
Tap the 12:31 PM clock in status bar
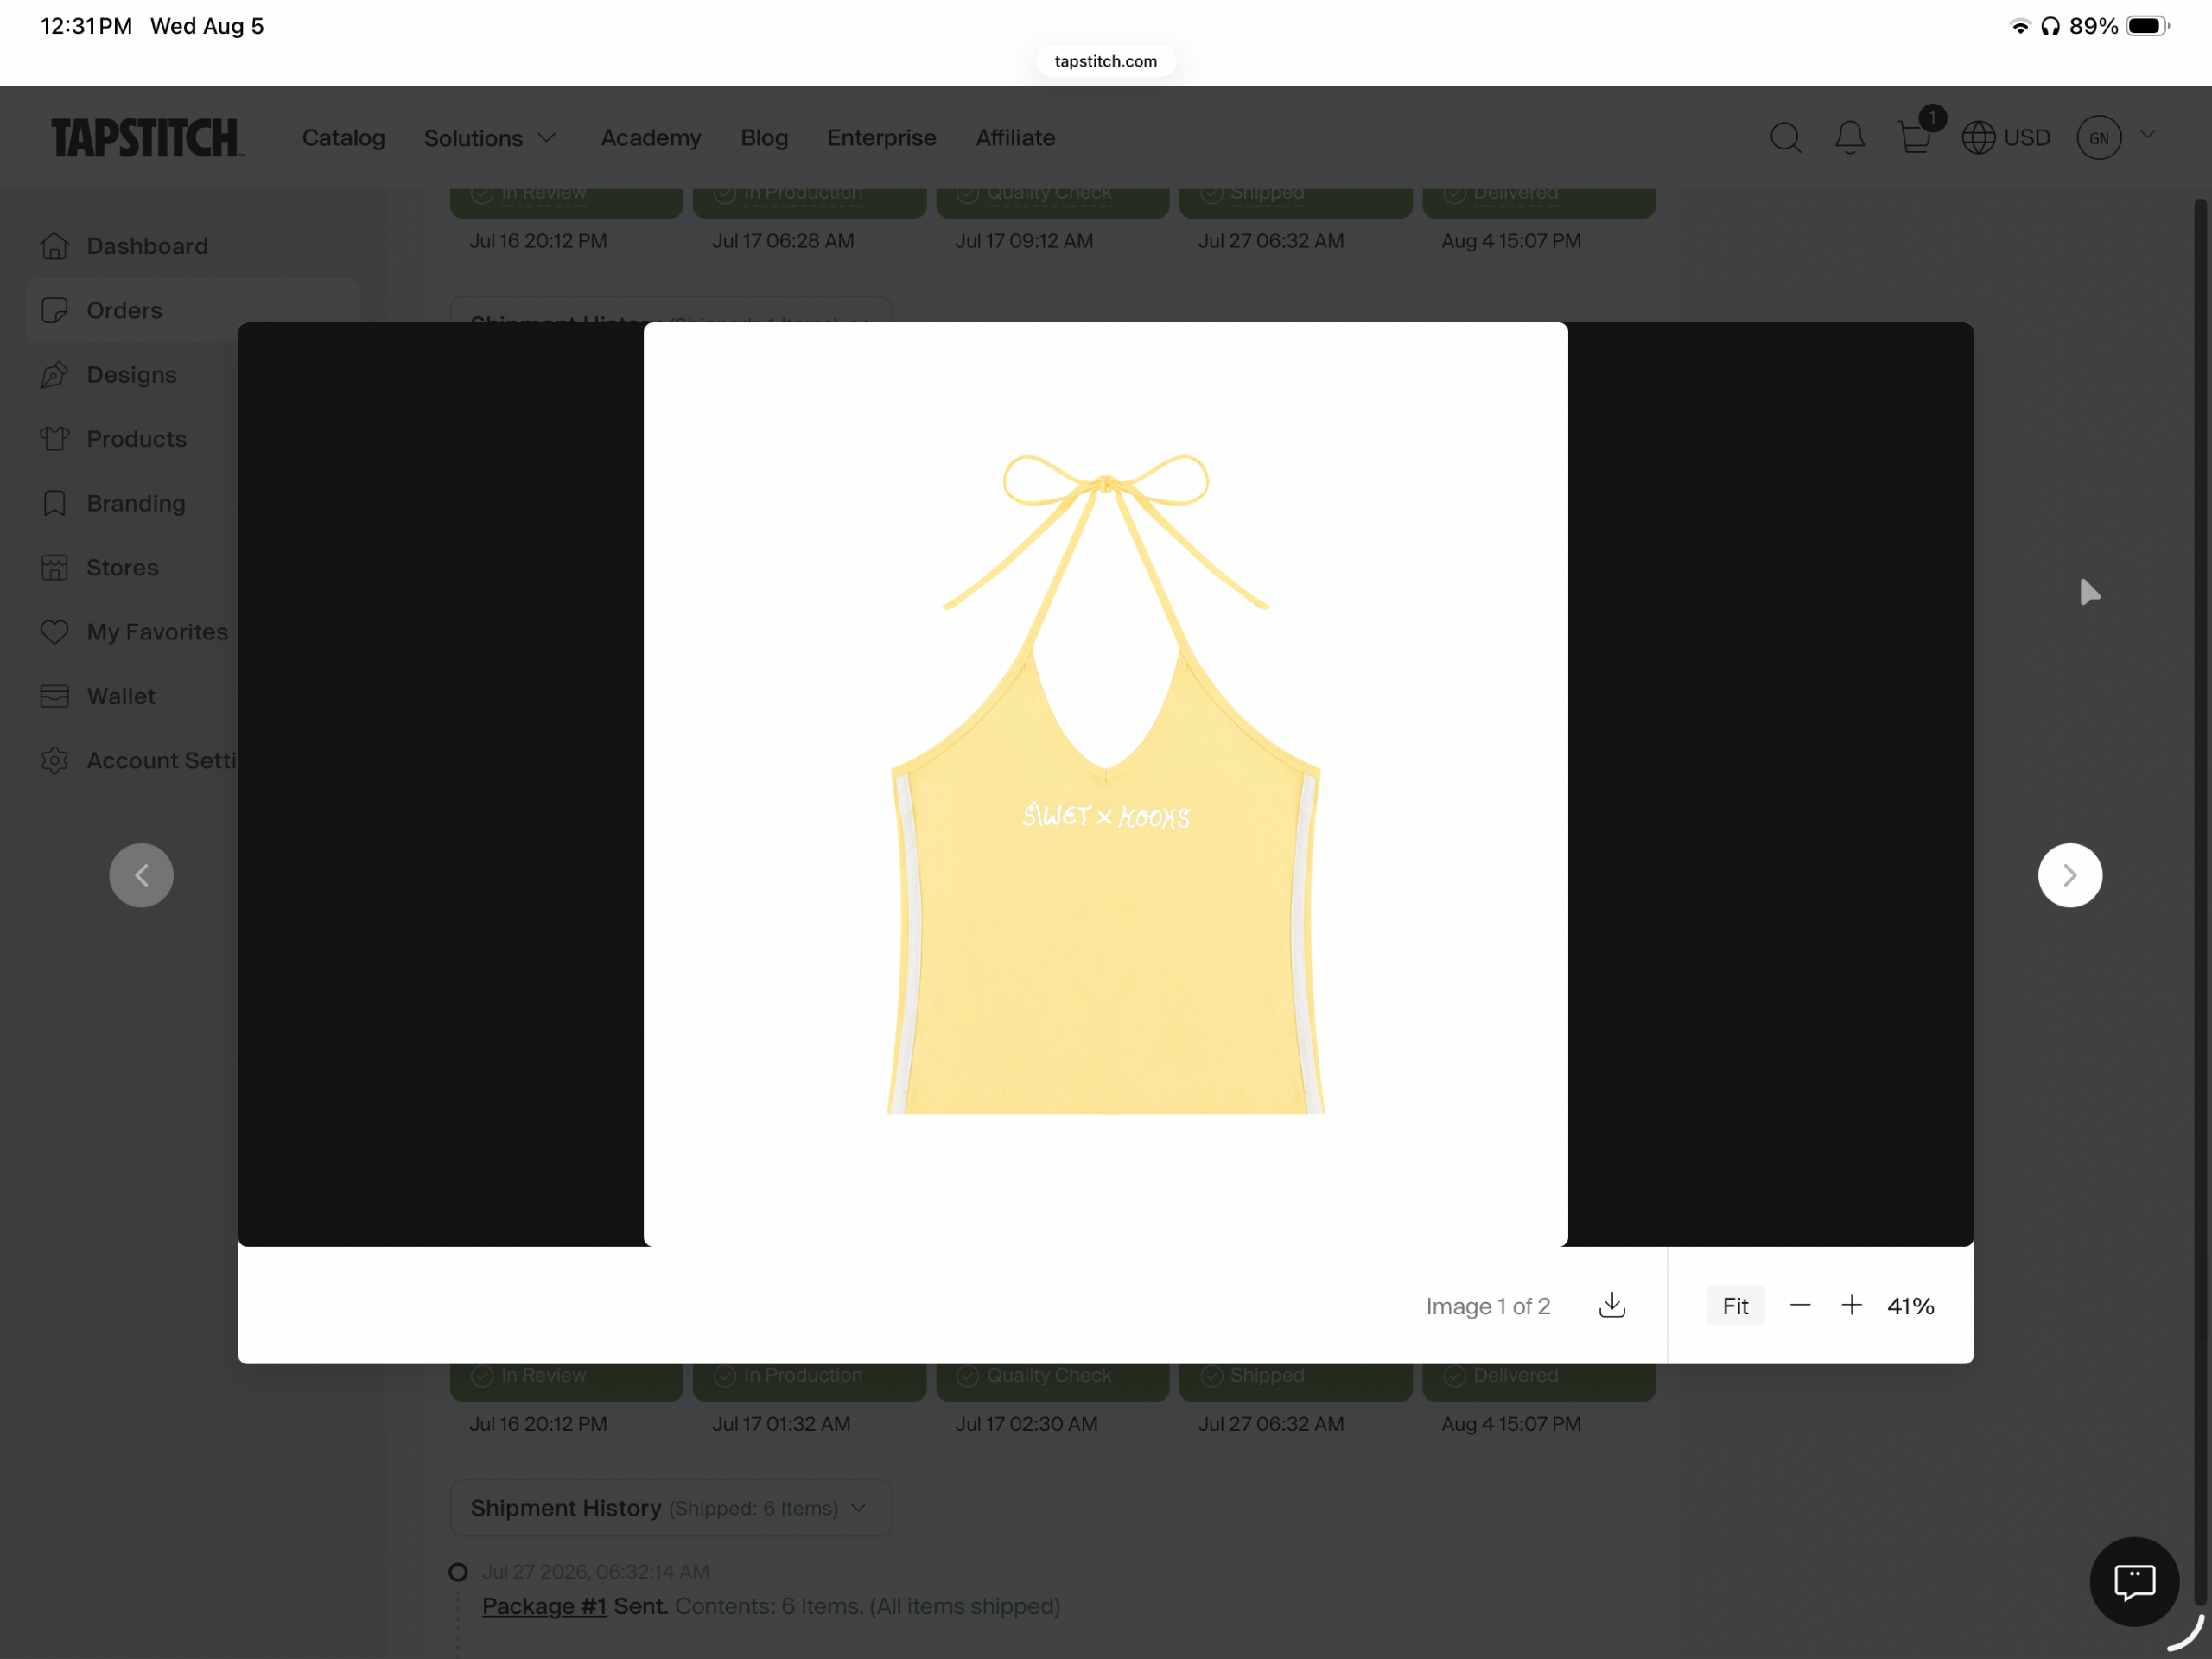(86, 26)
